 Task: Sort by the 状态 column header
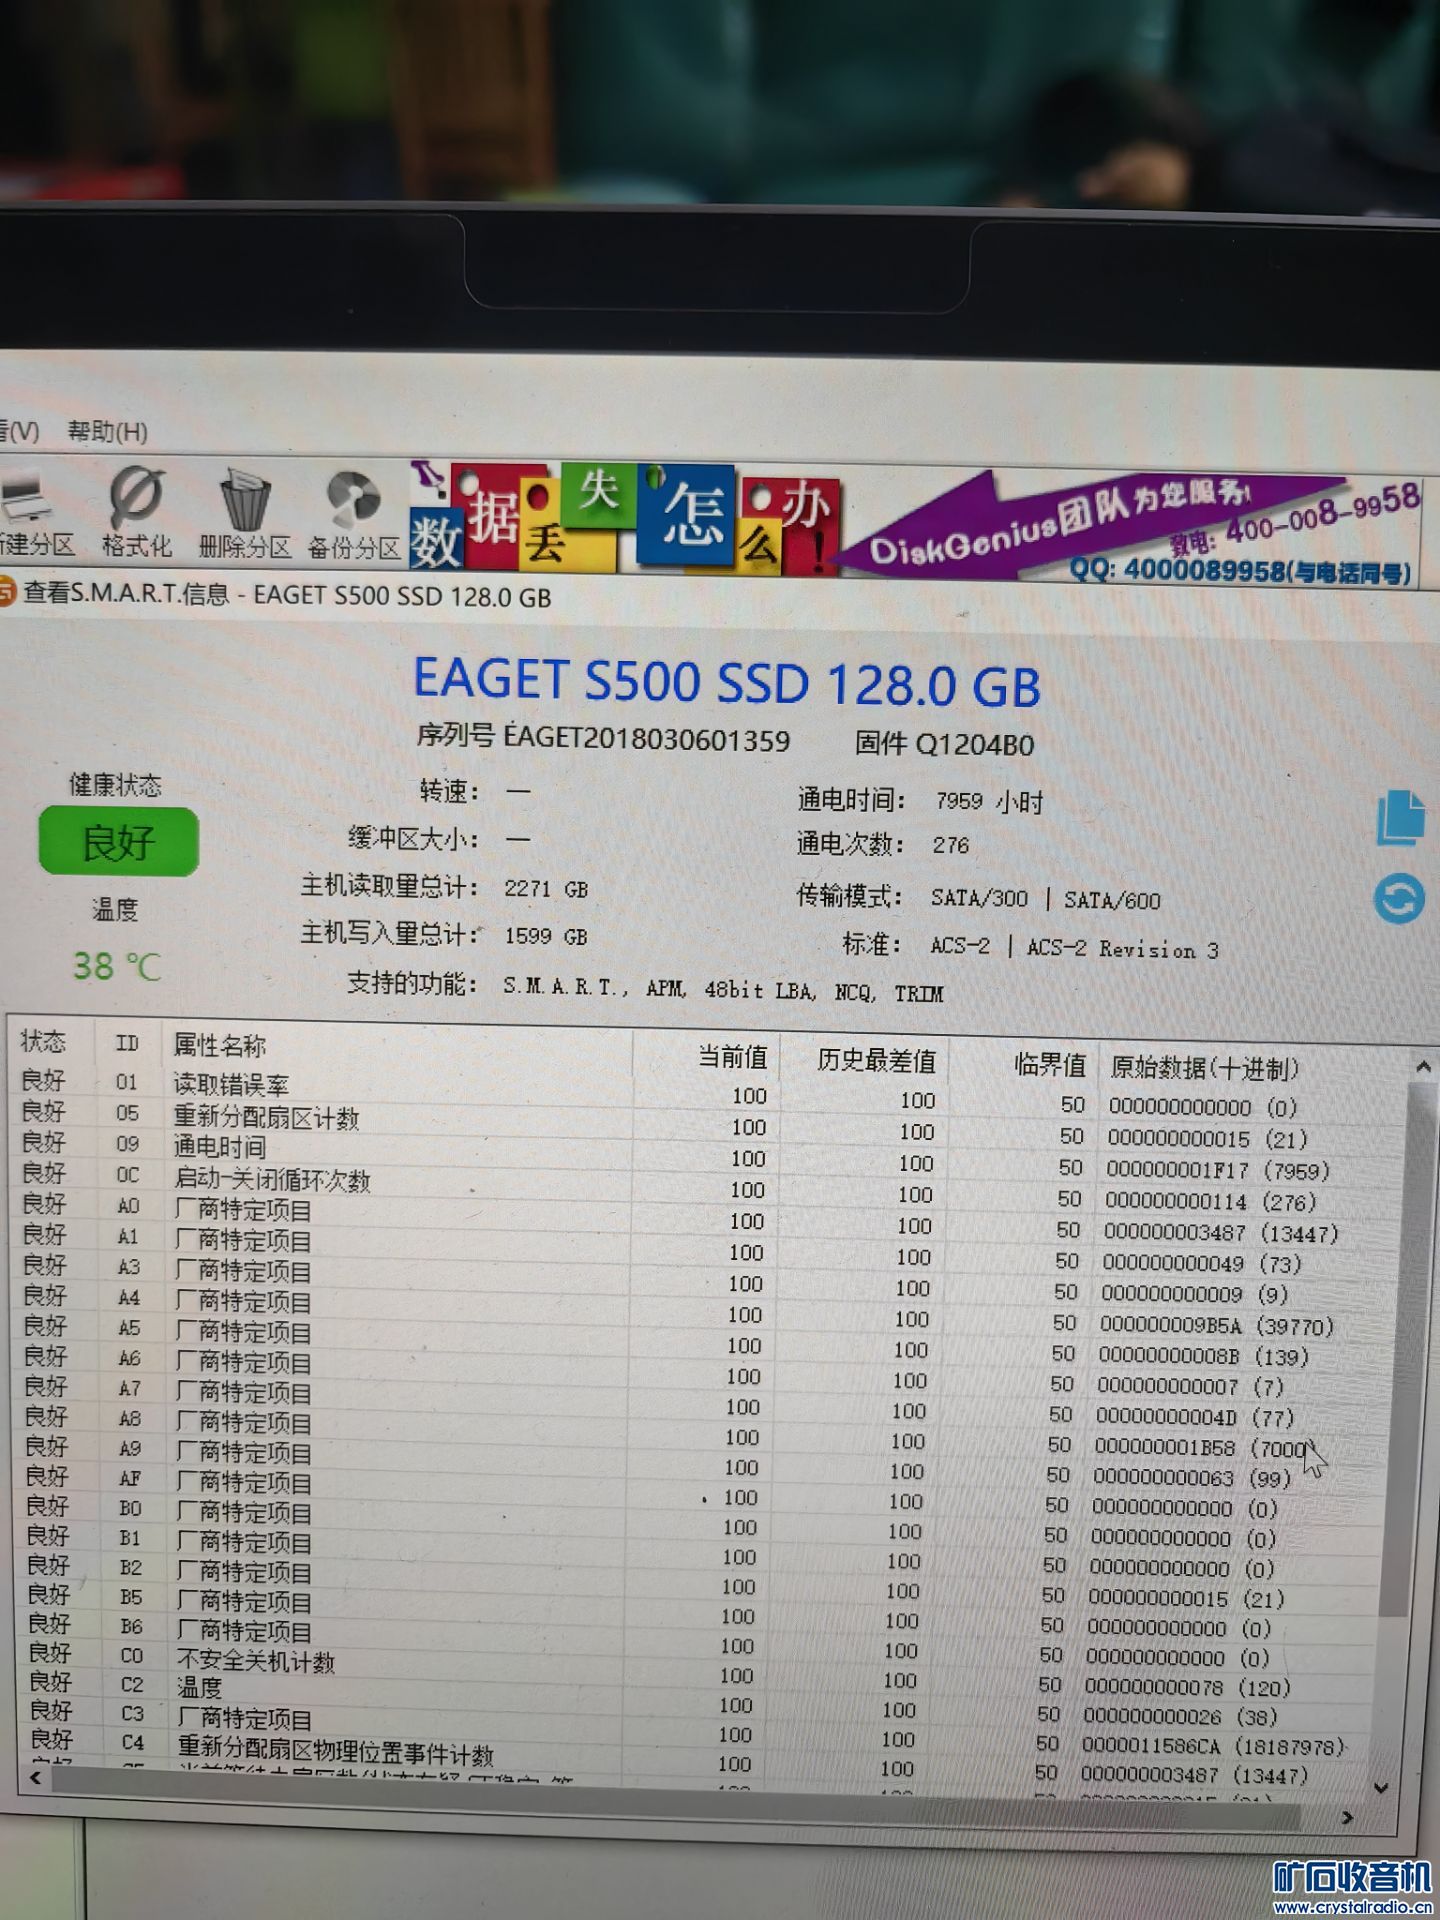[43, 1041]
